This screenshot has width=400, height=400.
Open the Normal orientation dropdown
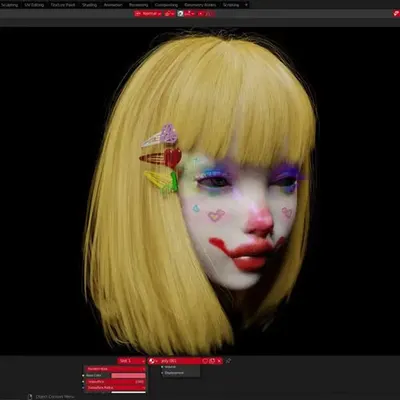pyautogui.click(x=148, y=14)
